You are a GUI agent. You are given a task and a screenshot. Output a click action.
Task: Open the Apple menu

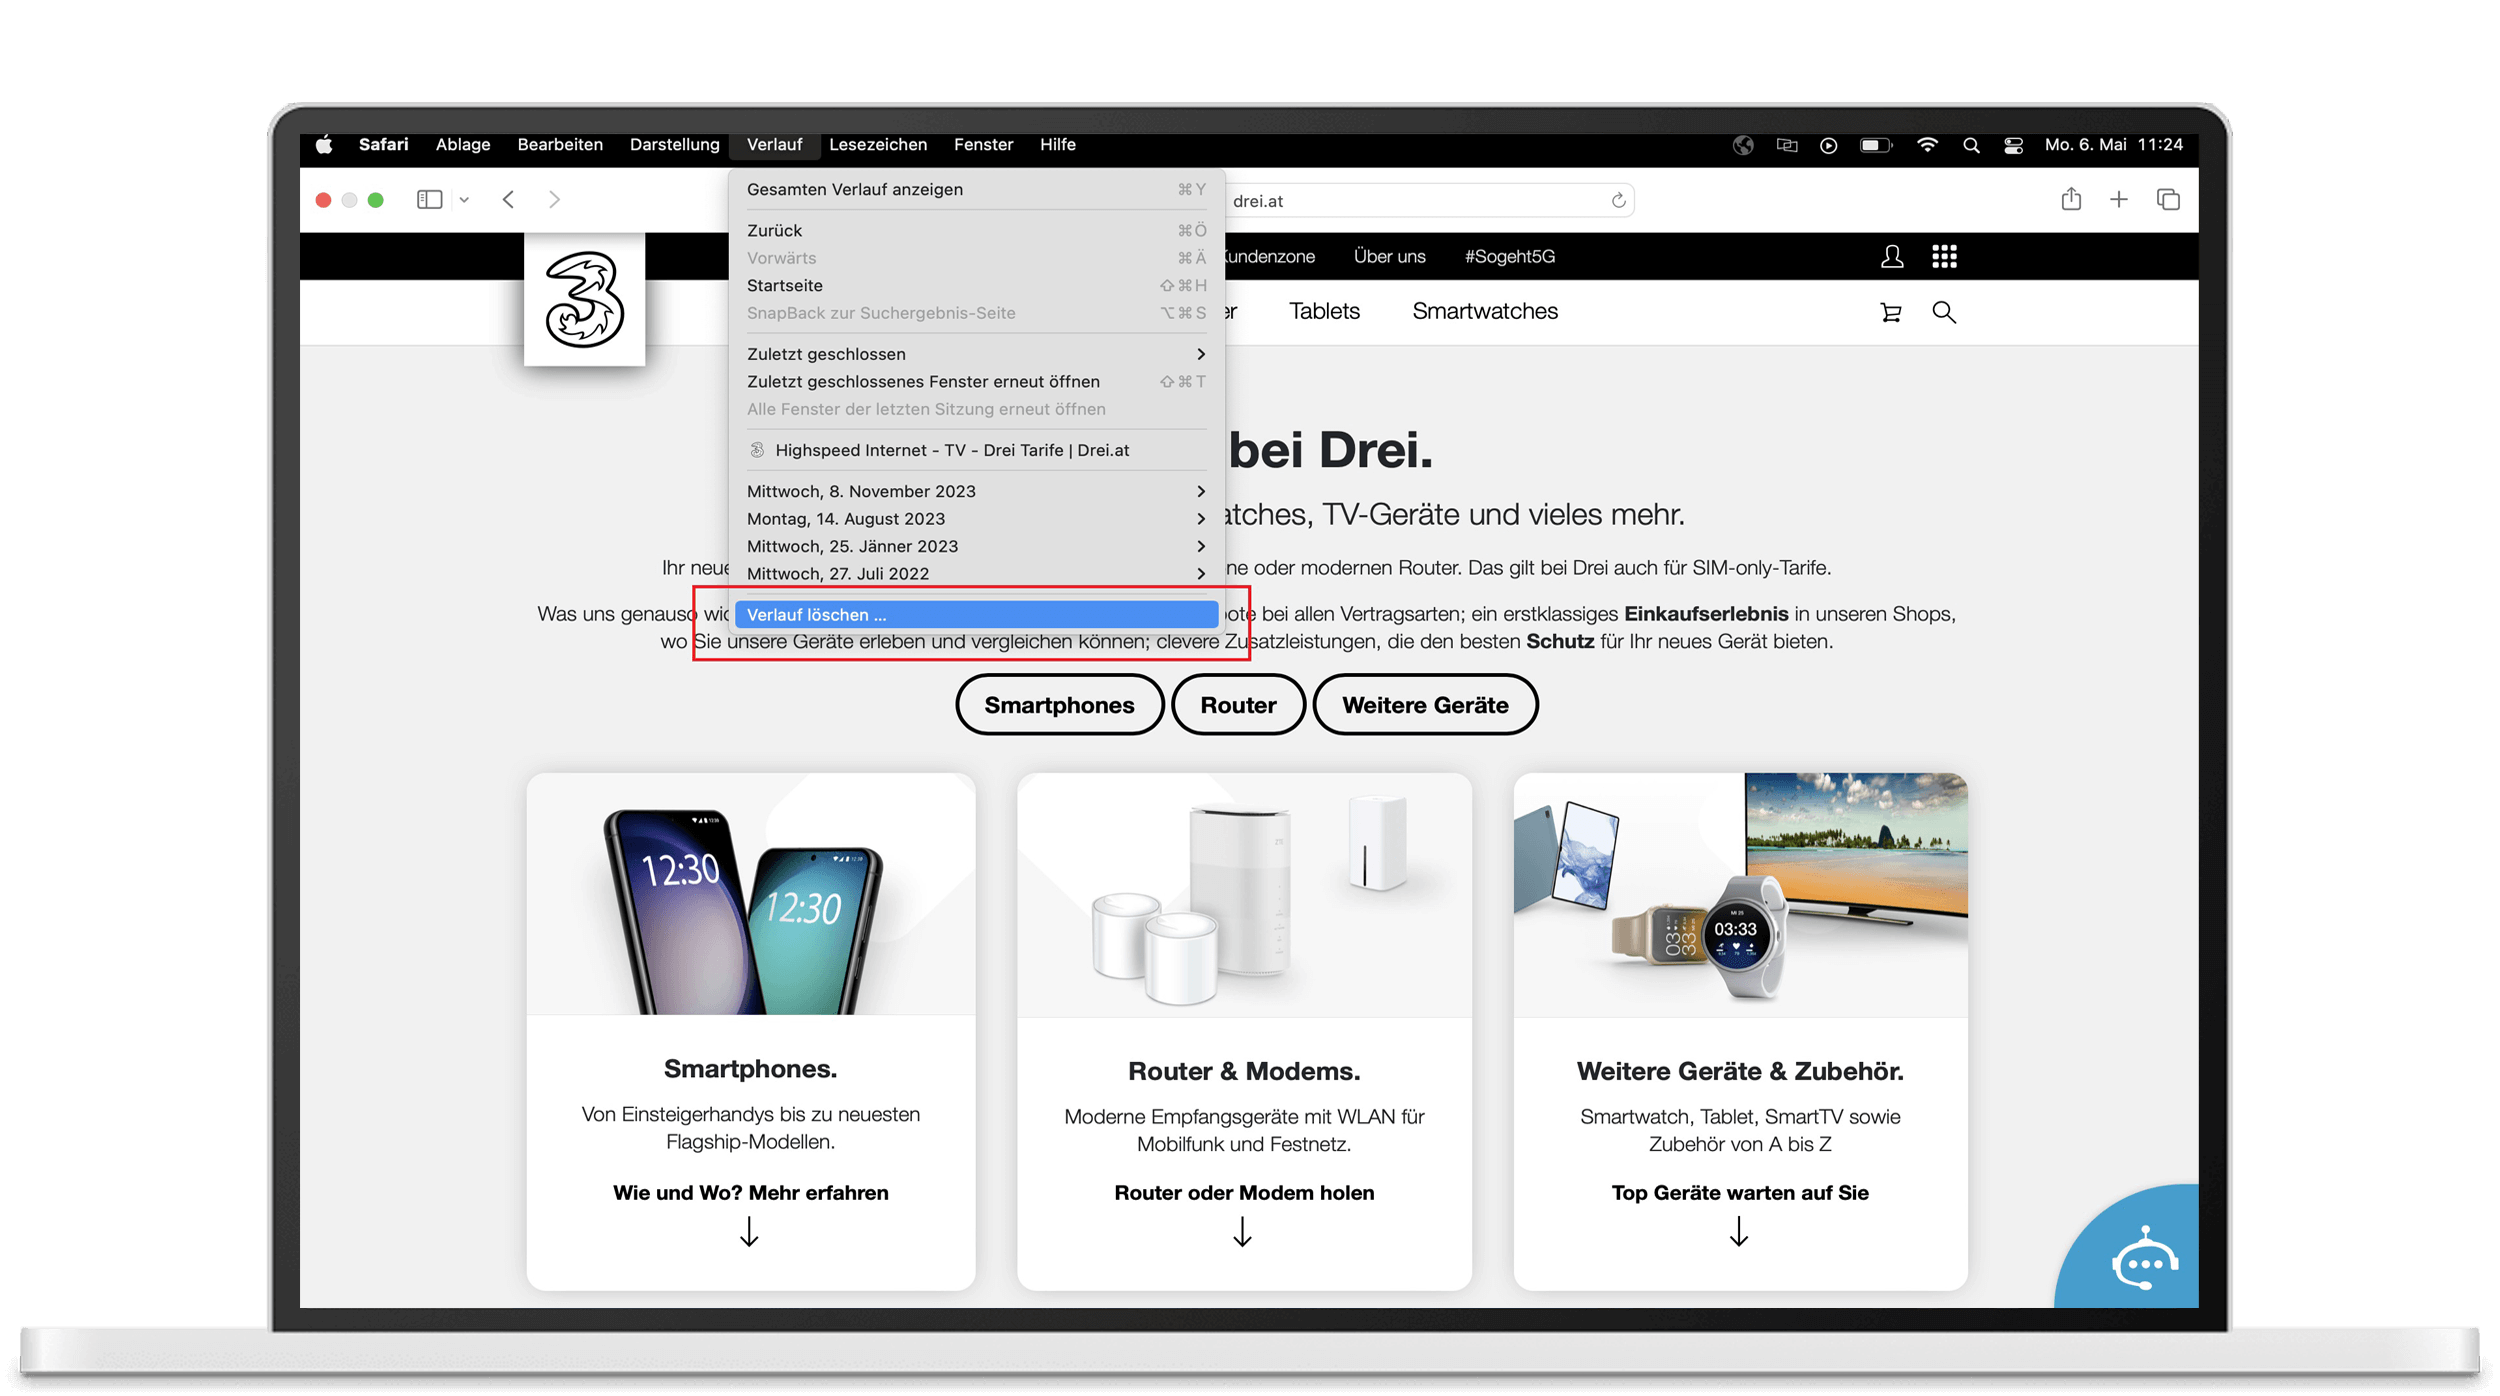tap(324, 145)
